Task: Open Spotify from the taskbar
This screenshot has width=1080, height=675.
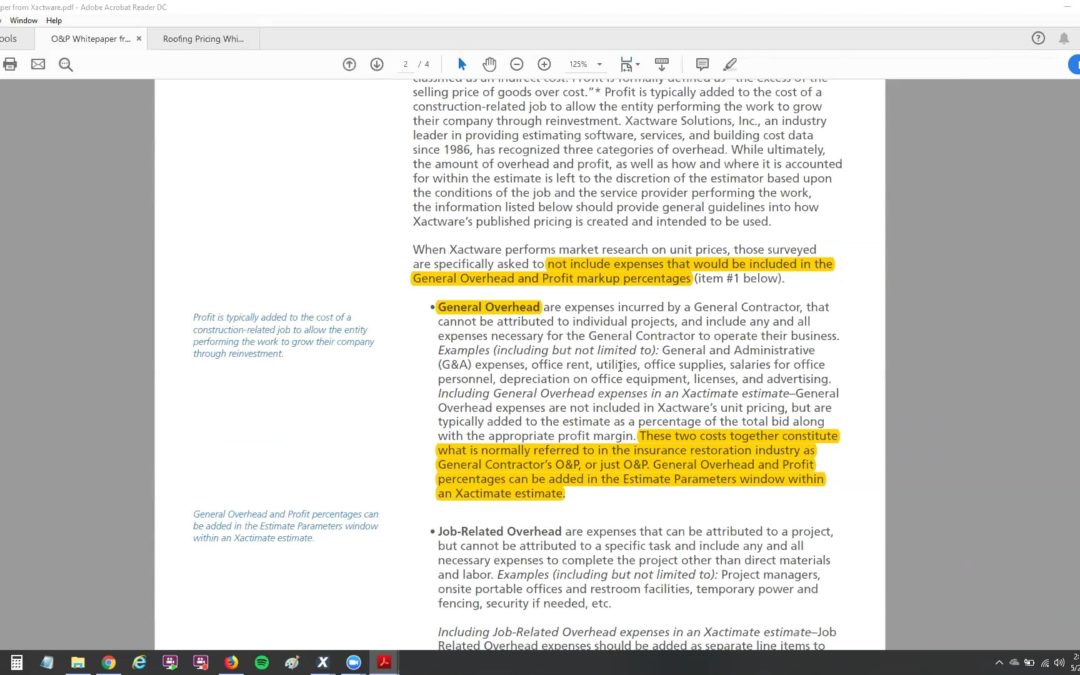Action: pyautogui.click(x=262, y=663)
